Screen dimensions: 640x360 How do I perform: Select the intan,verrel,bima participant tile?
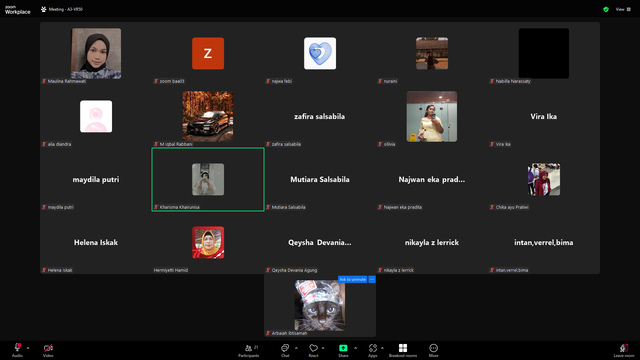(x=544, y=242)
